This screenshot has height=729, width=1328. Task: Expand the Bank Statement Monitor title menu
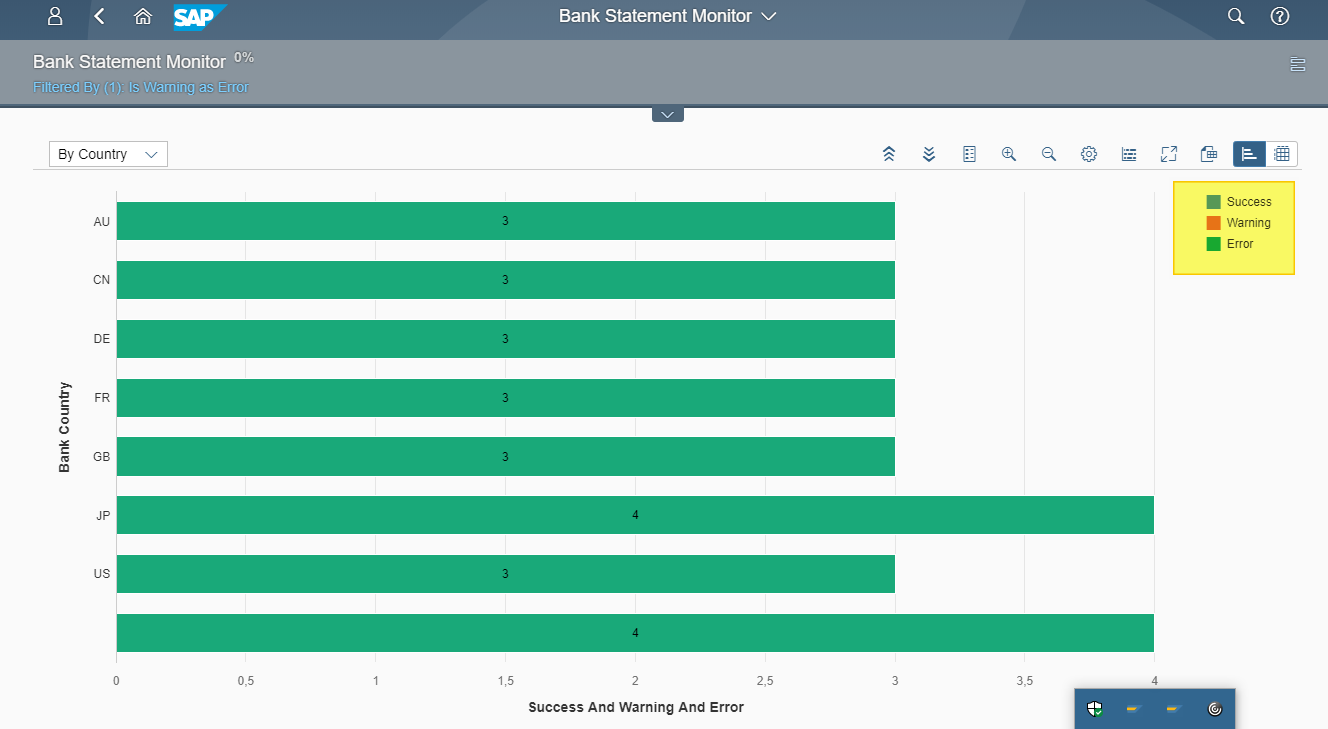pos(768,16)
